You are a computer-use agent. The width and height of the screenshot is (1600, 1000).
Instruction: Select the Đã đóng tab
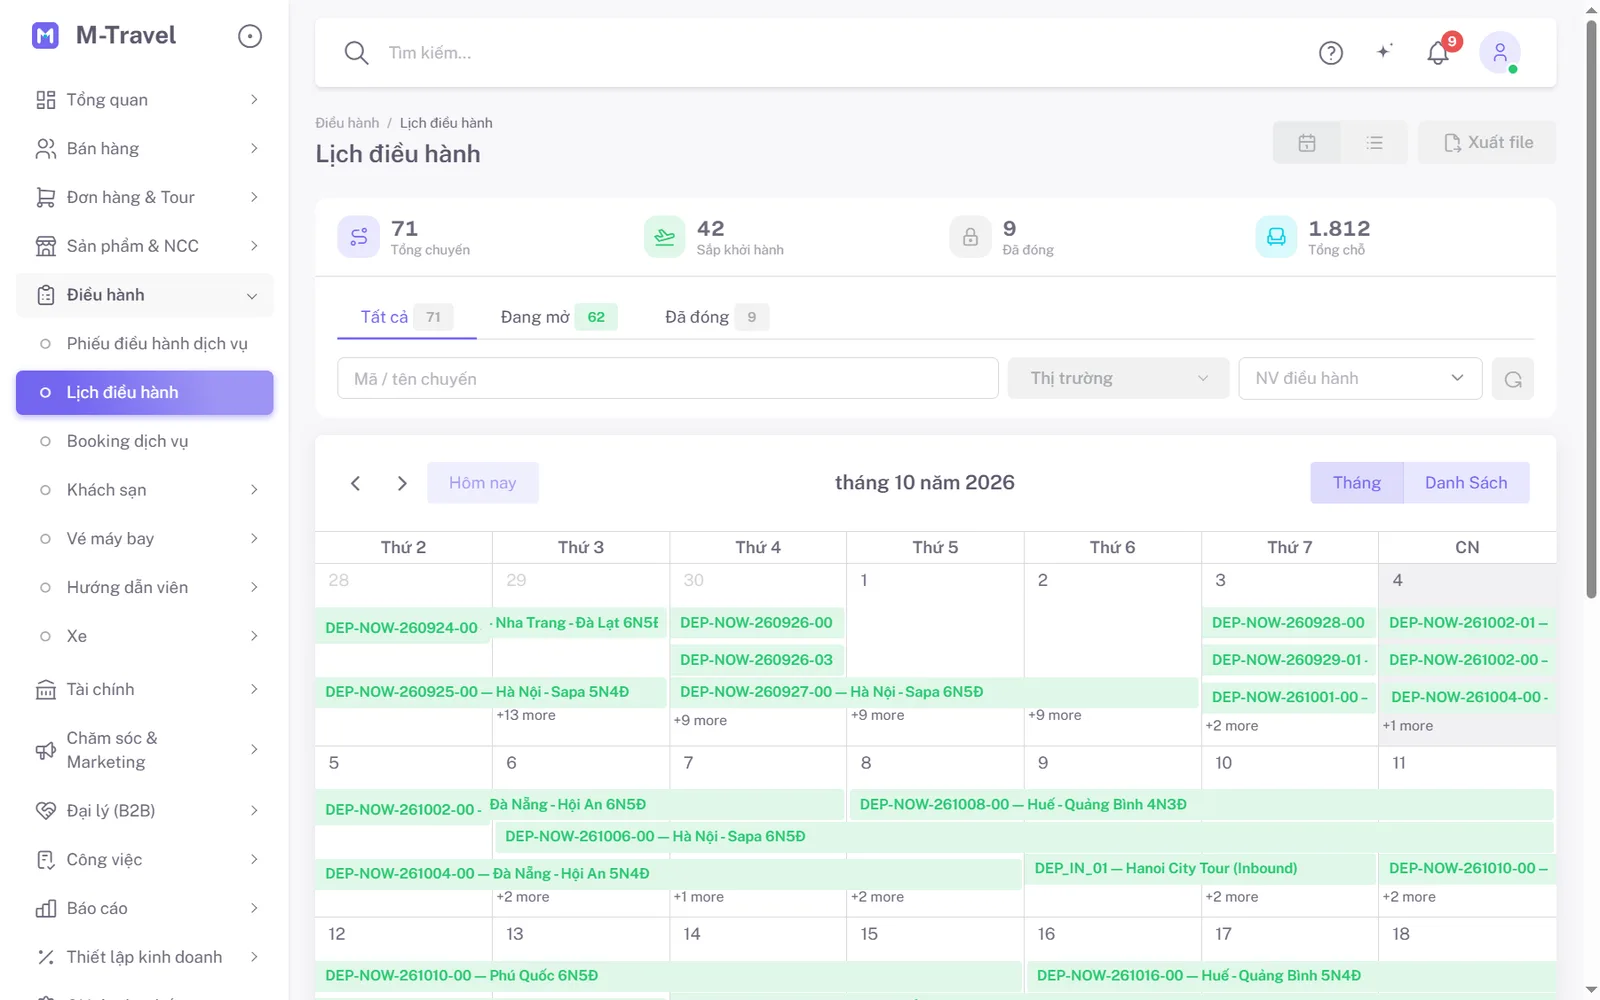coord(716,317)
